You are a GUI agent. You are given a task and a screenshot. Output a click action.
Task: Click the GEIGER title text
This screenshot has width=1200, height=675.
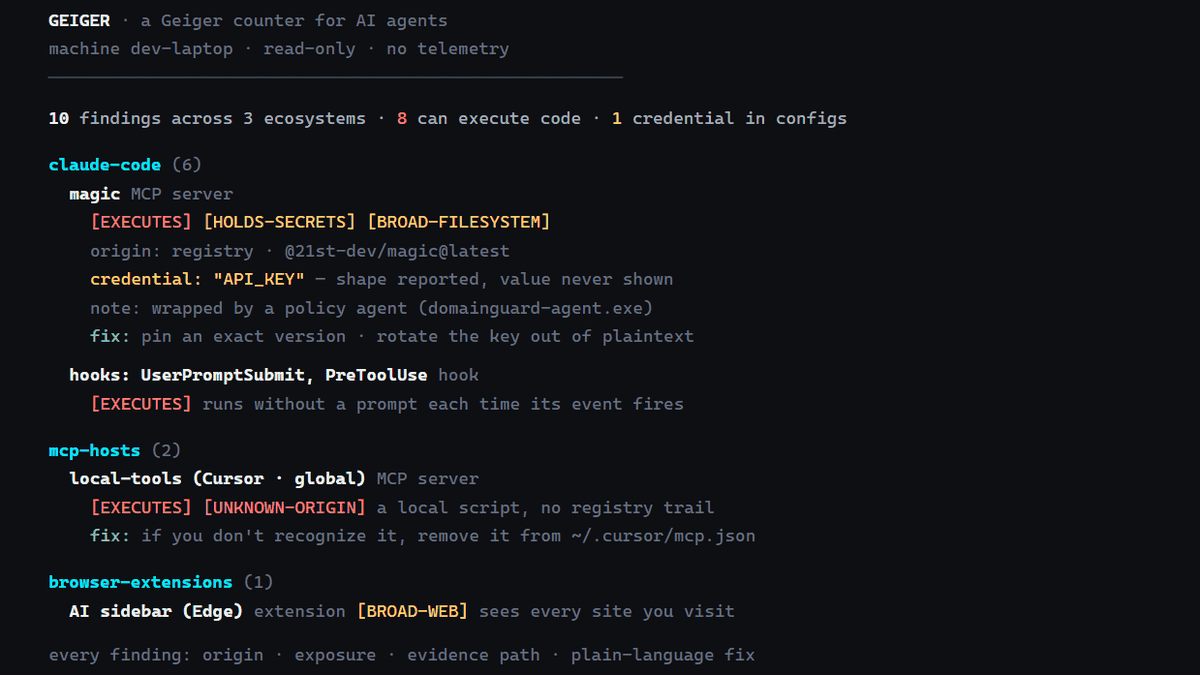[79, 20]
